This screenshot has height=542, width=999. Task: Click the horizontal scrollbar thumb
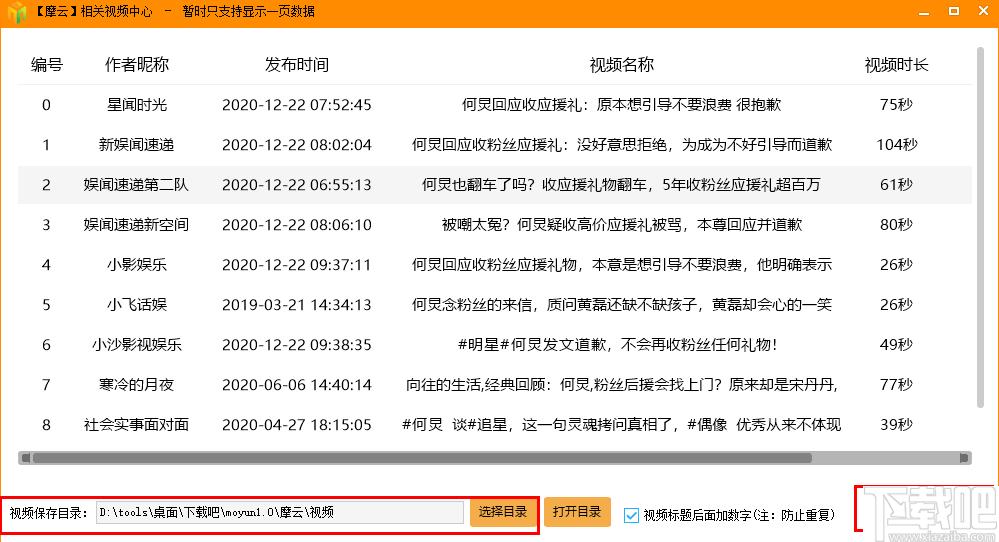pyautogui.click(x=422, y=458)
